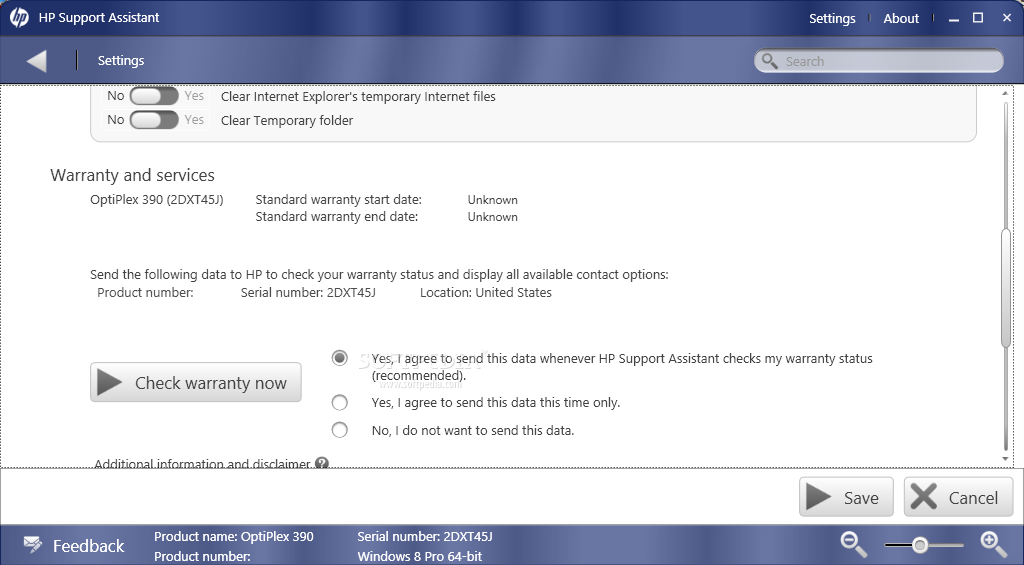
Task: Toggle Clear Internet Explorer's temporary Internet files
Action: point(153,96)
